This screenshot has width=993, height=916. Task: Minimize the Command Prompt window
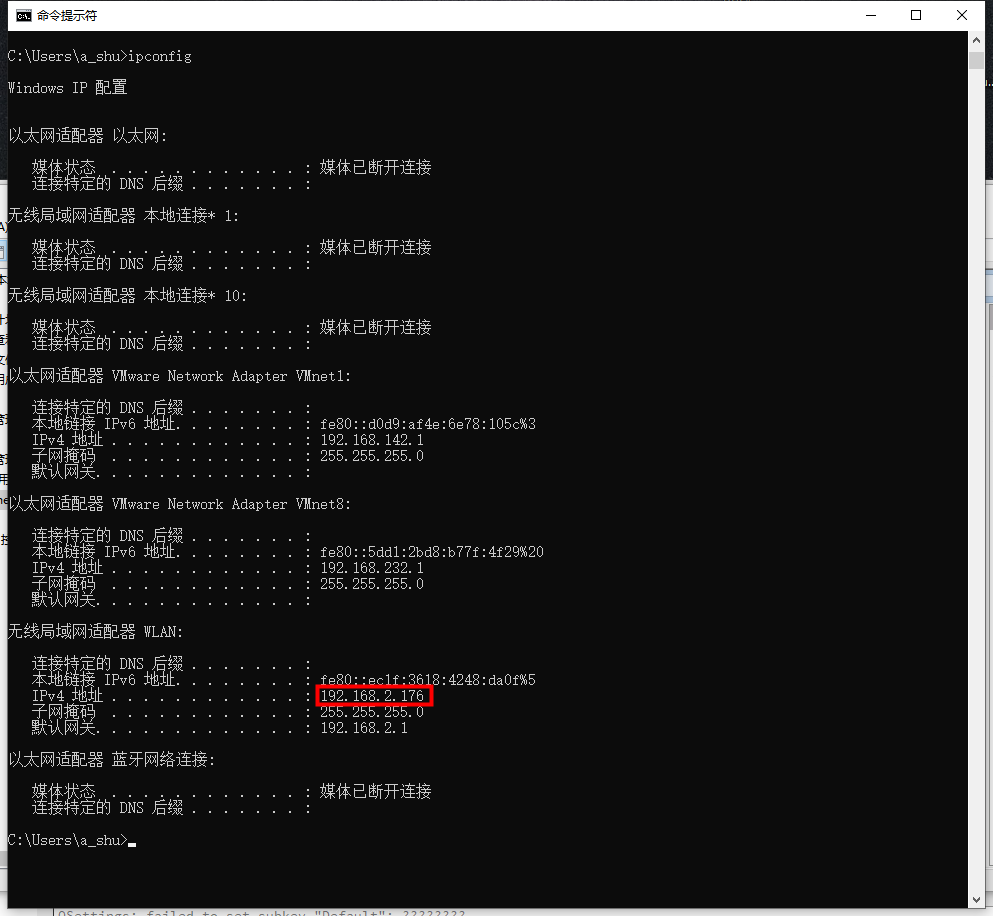point(871,15)
